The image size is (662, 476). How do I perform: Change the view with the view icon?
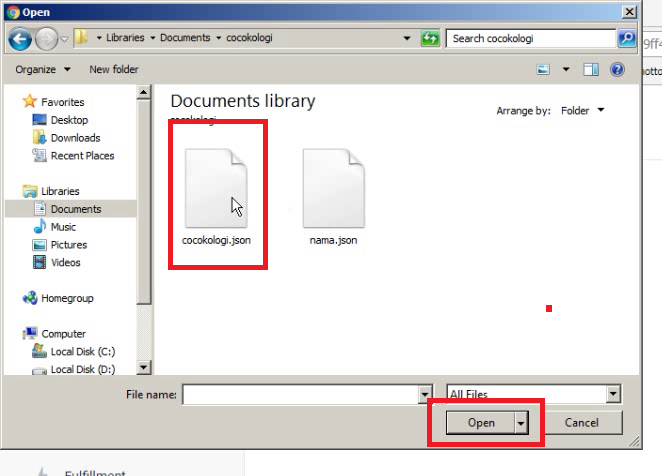click(543, 69)
